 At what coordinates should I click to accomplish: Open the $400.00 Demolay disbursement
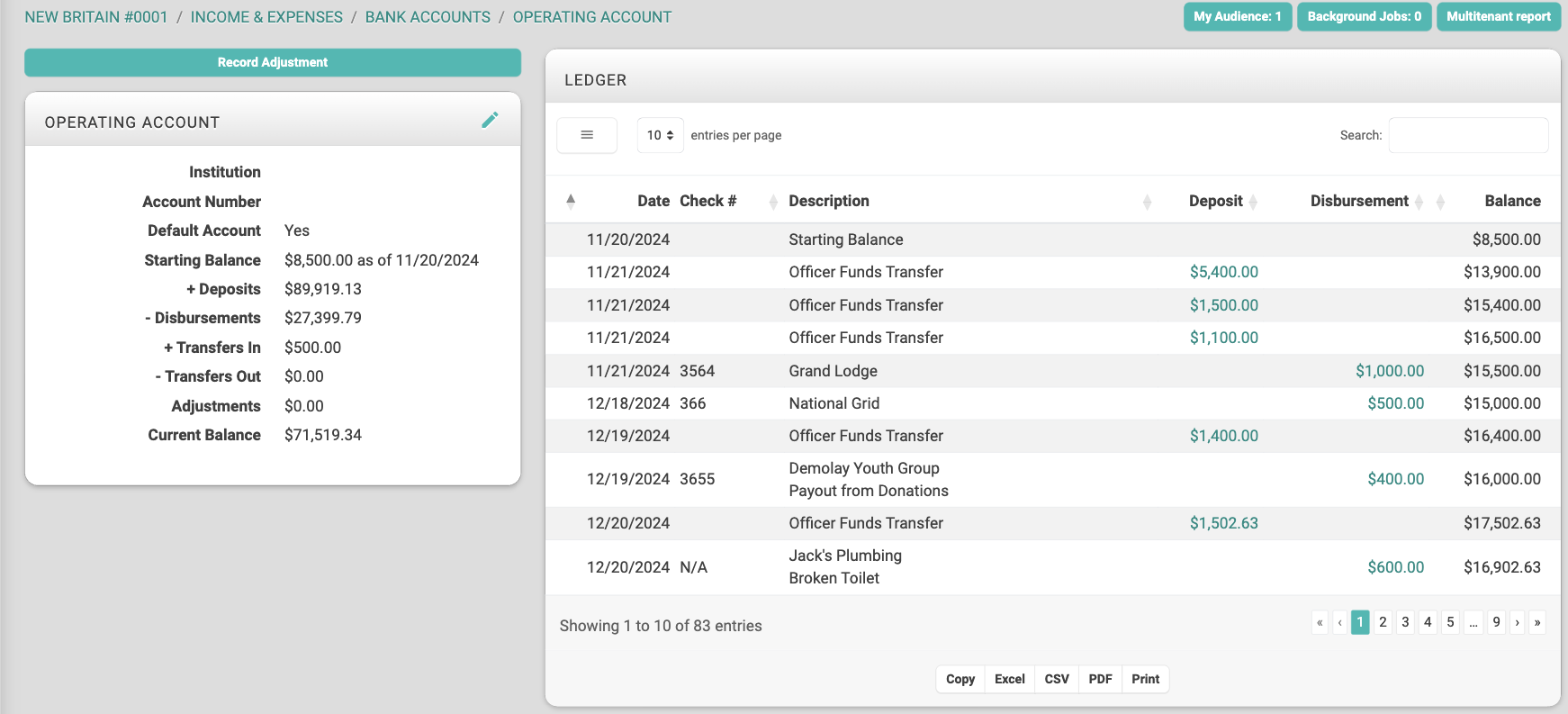click(x=1396, y=479)
